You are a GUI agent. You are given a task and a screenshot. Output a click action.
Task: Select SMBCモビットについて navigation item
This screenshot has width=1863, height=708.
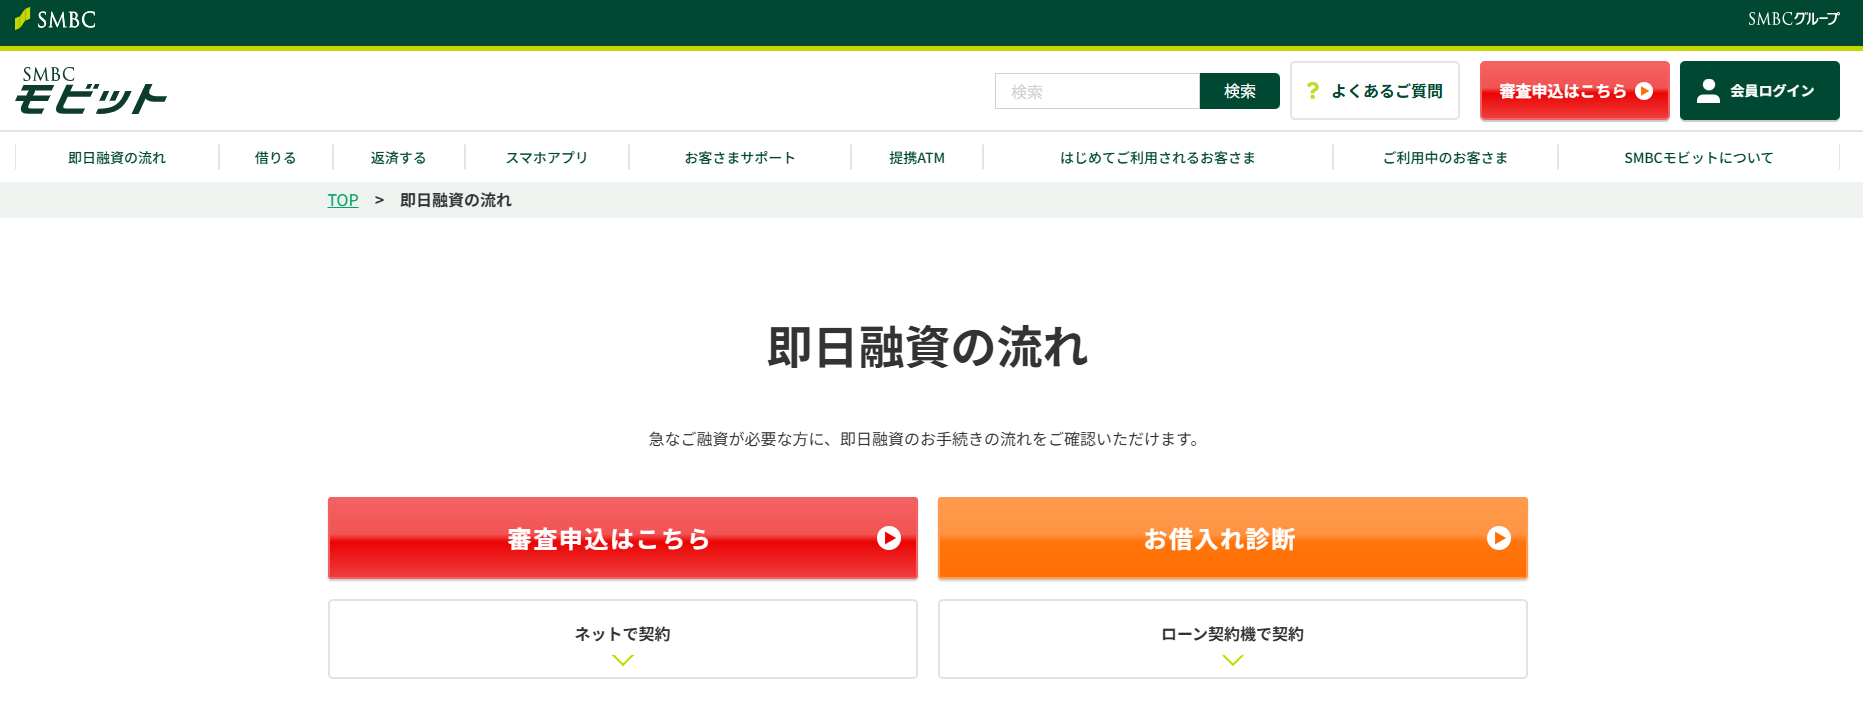click(1698, 158)
